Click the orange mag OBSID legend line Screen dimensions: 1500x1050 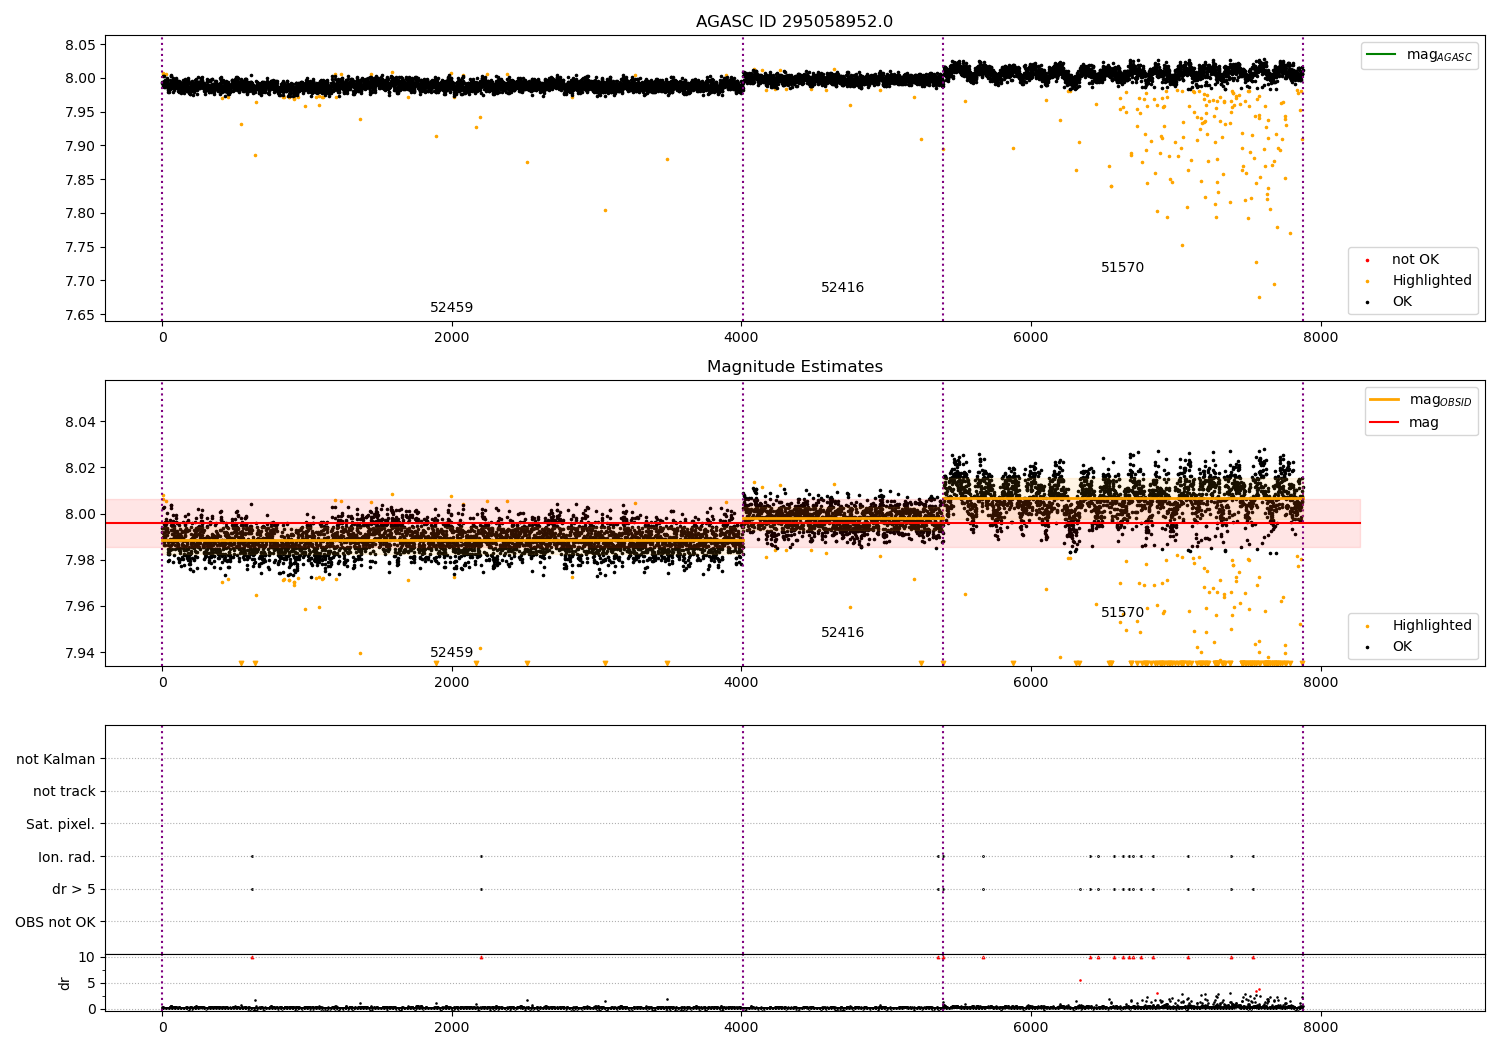pos(1385,399)
